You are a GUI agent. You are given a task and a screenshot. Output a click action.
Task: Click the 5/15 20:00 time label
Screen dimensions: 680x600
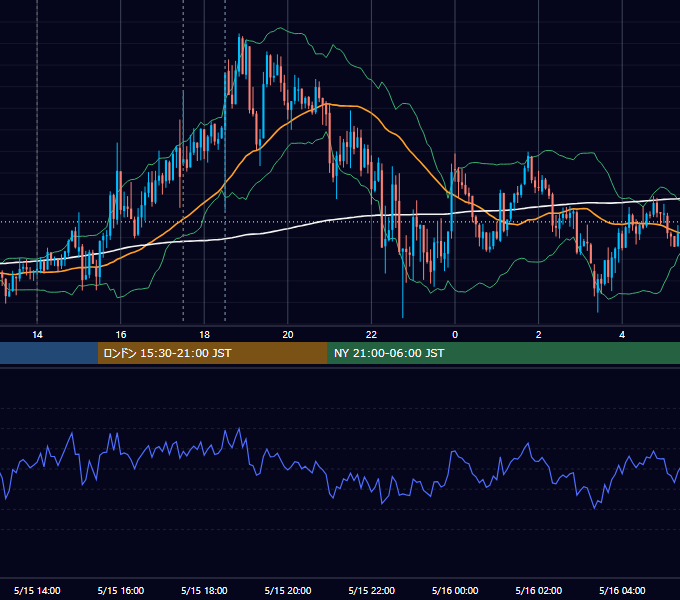tap(288, 590)
